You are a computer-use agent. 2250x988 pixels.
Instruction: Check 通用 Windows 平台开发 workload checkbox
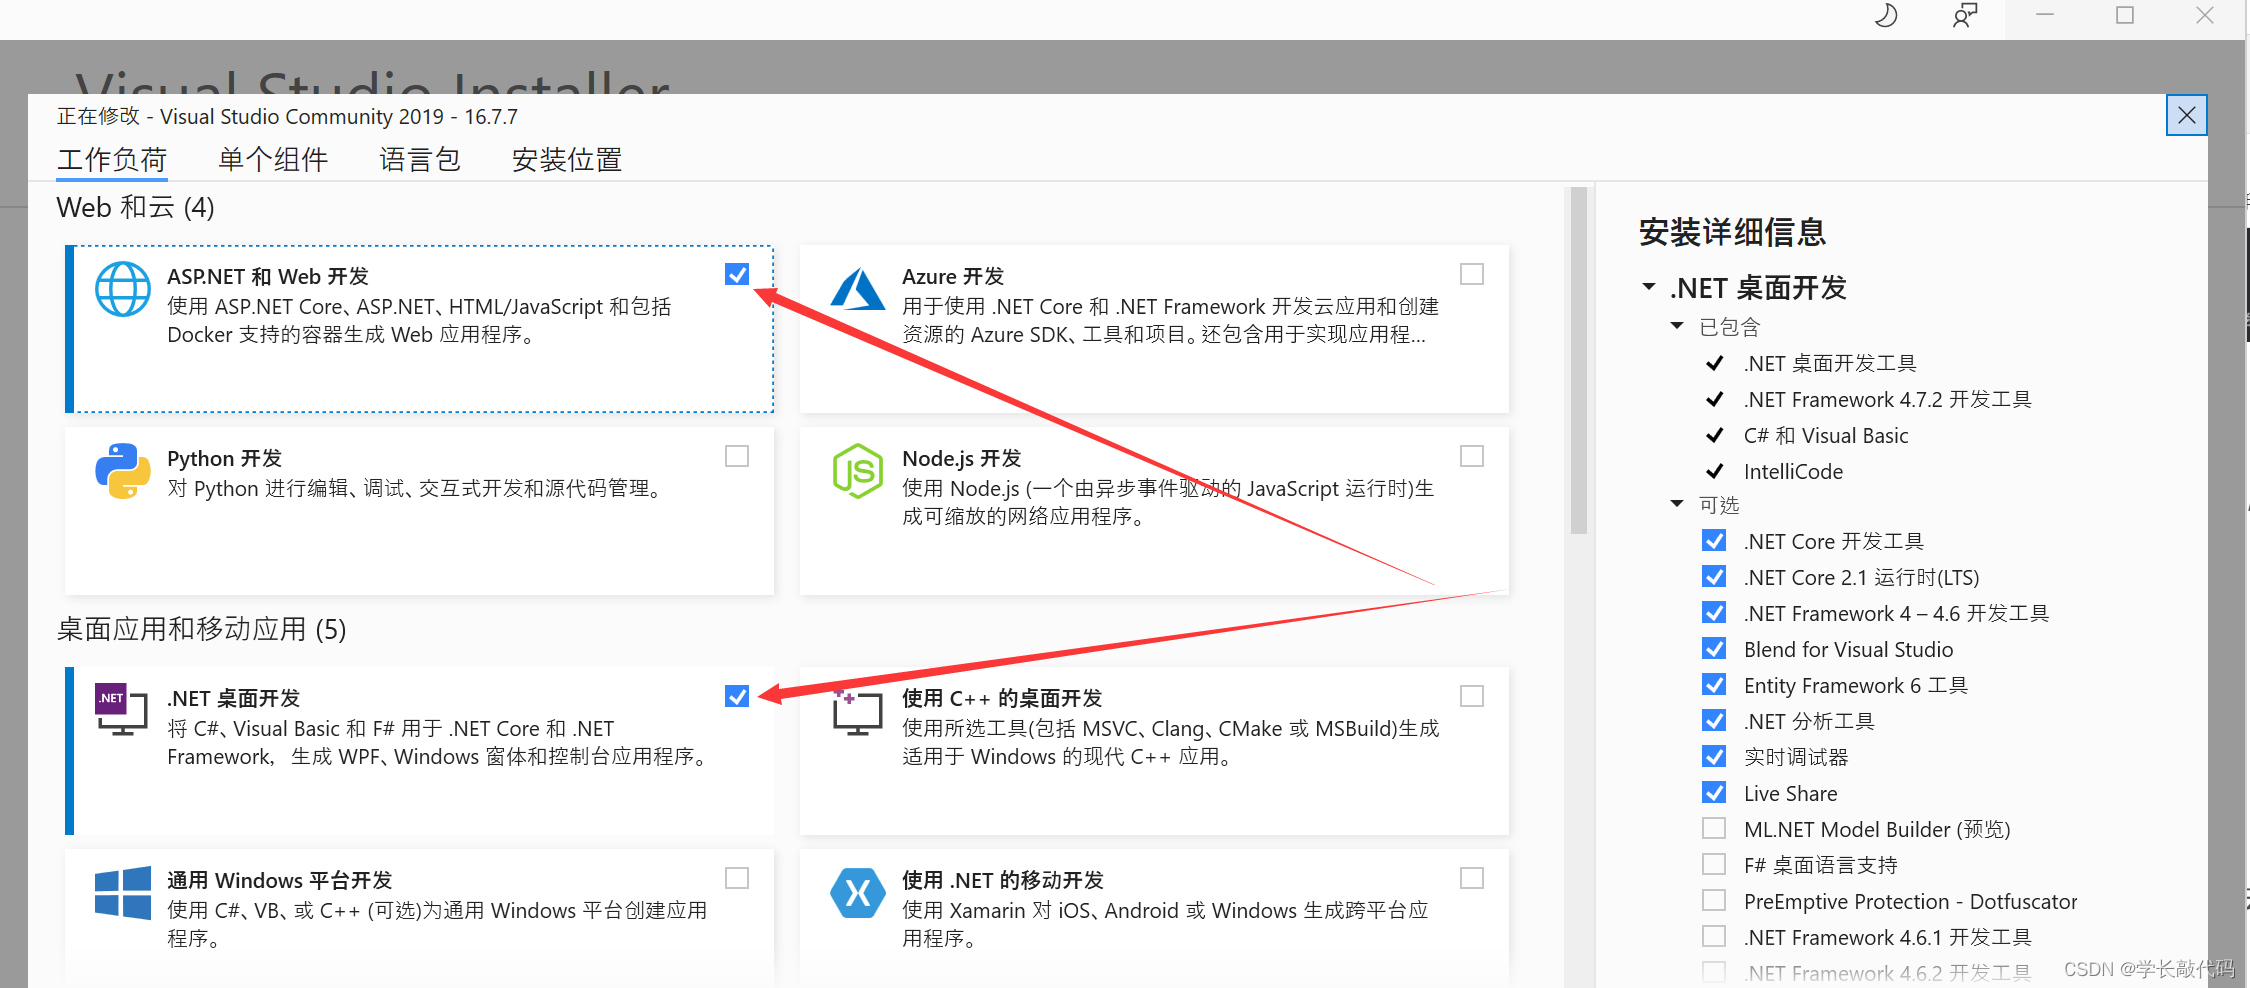tap(737, 878)
